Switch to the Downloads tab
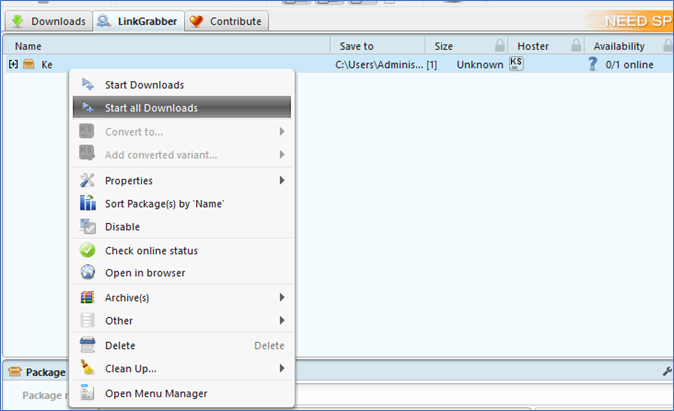Viewport: 674px width, 411px height. [x=47, y=21]
